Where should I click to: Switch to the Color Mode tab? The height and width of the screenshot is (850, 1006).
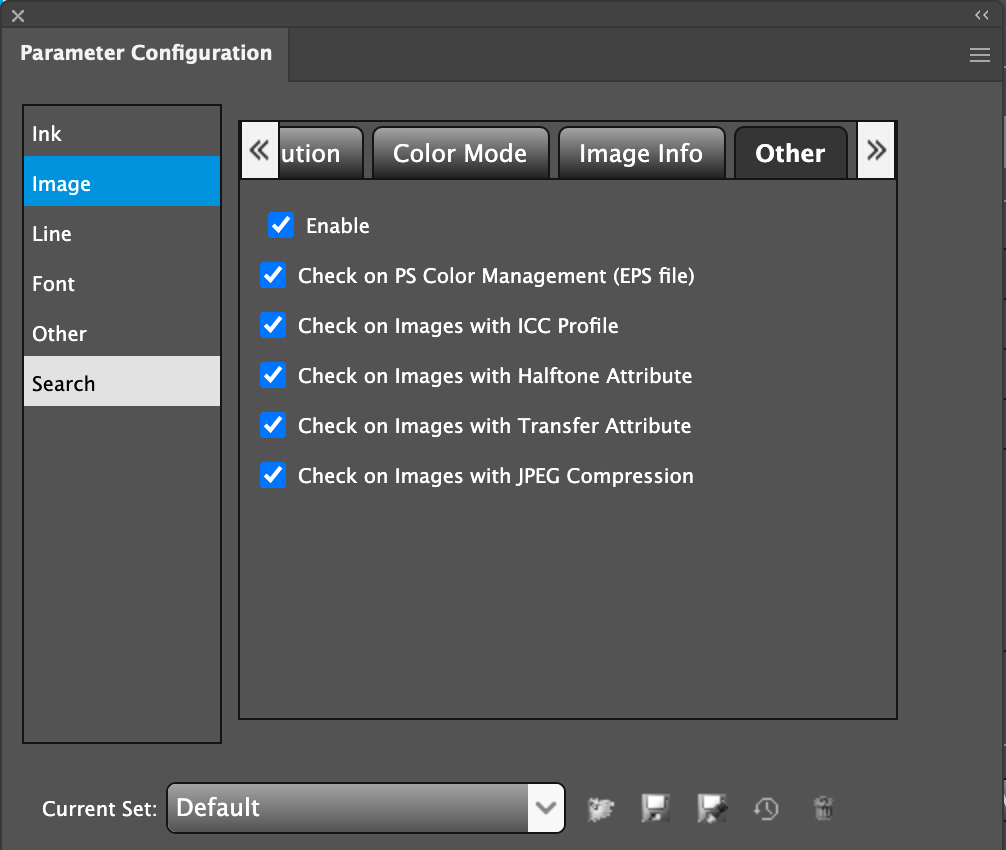pos(460,153)
